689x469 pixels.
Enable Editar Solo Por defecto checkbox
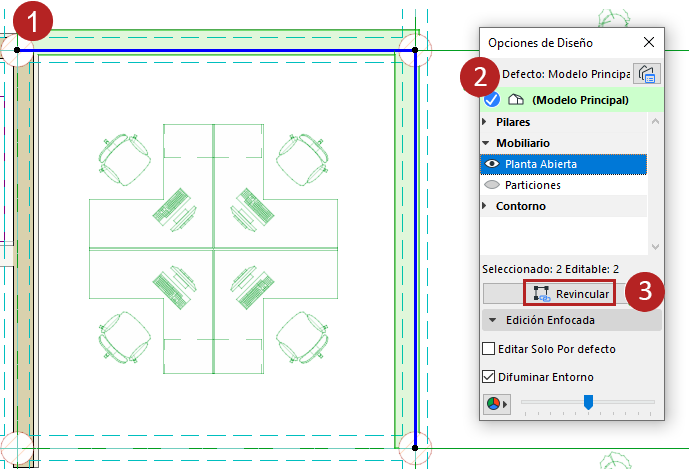489,349
